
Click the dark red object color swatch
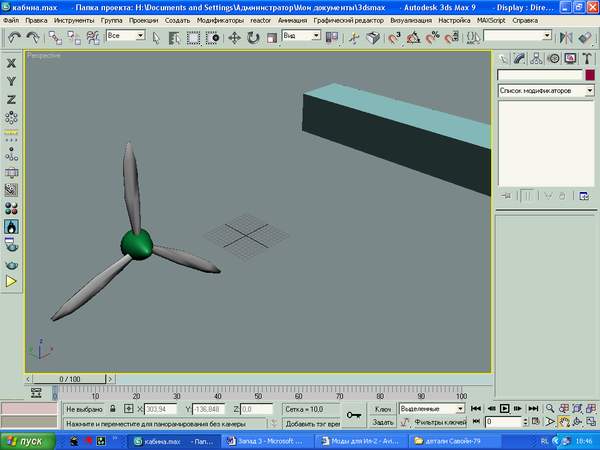point(590,75)
